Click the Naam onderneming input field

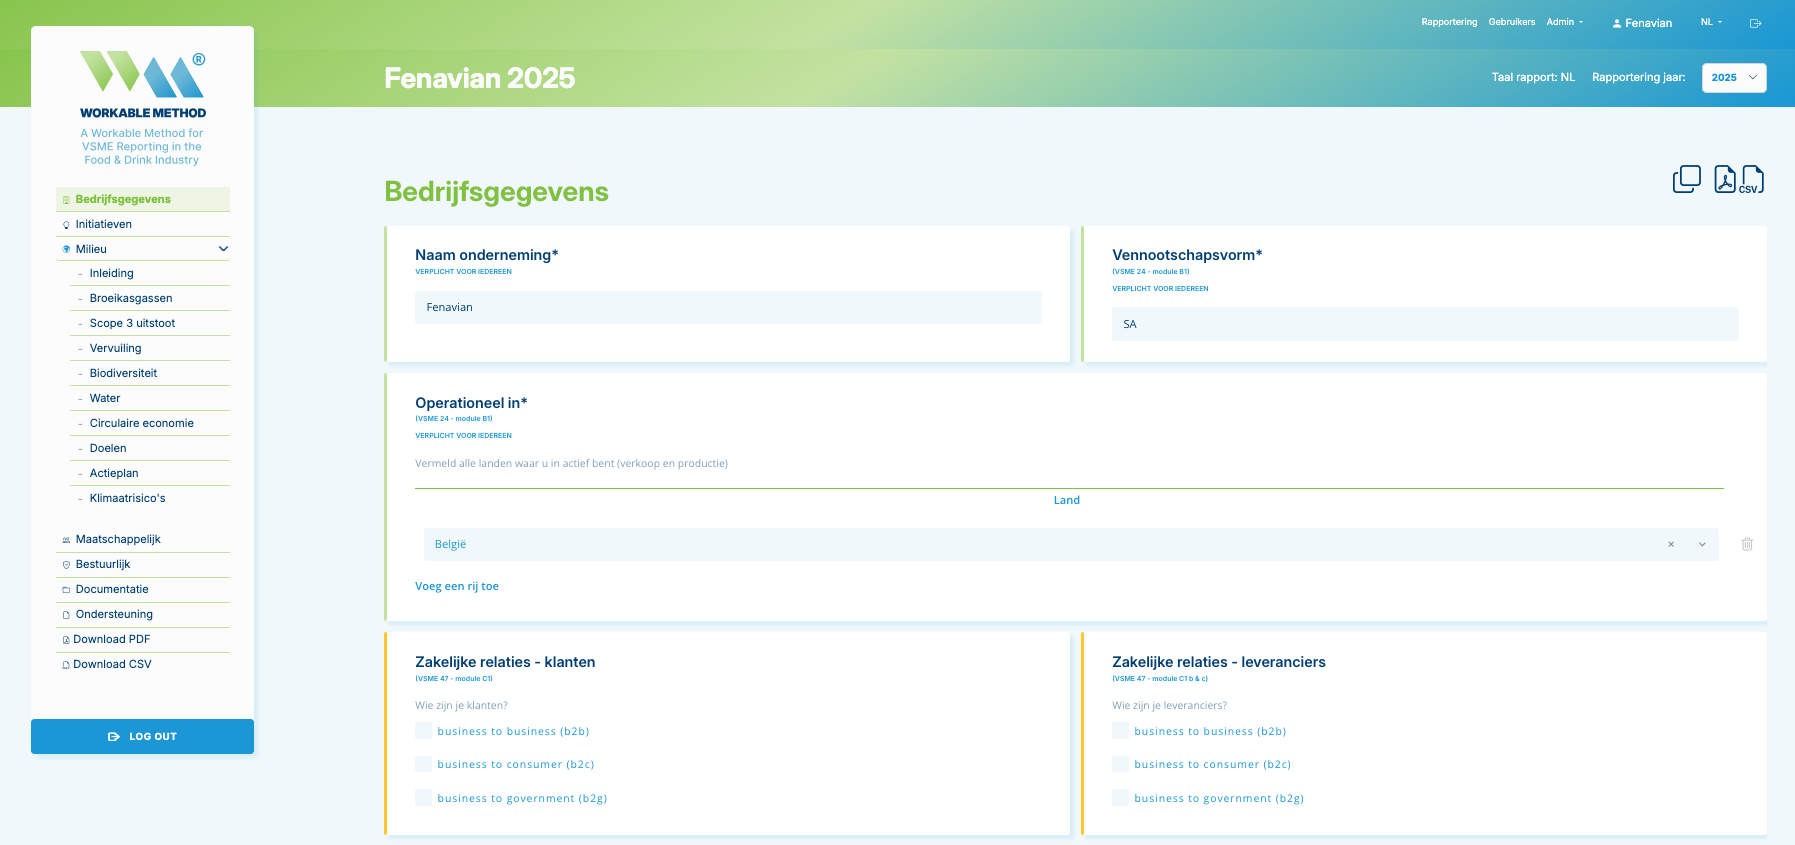pyautogui.click(x=728, y=307)
